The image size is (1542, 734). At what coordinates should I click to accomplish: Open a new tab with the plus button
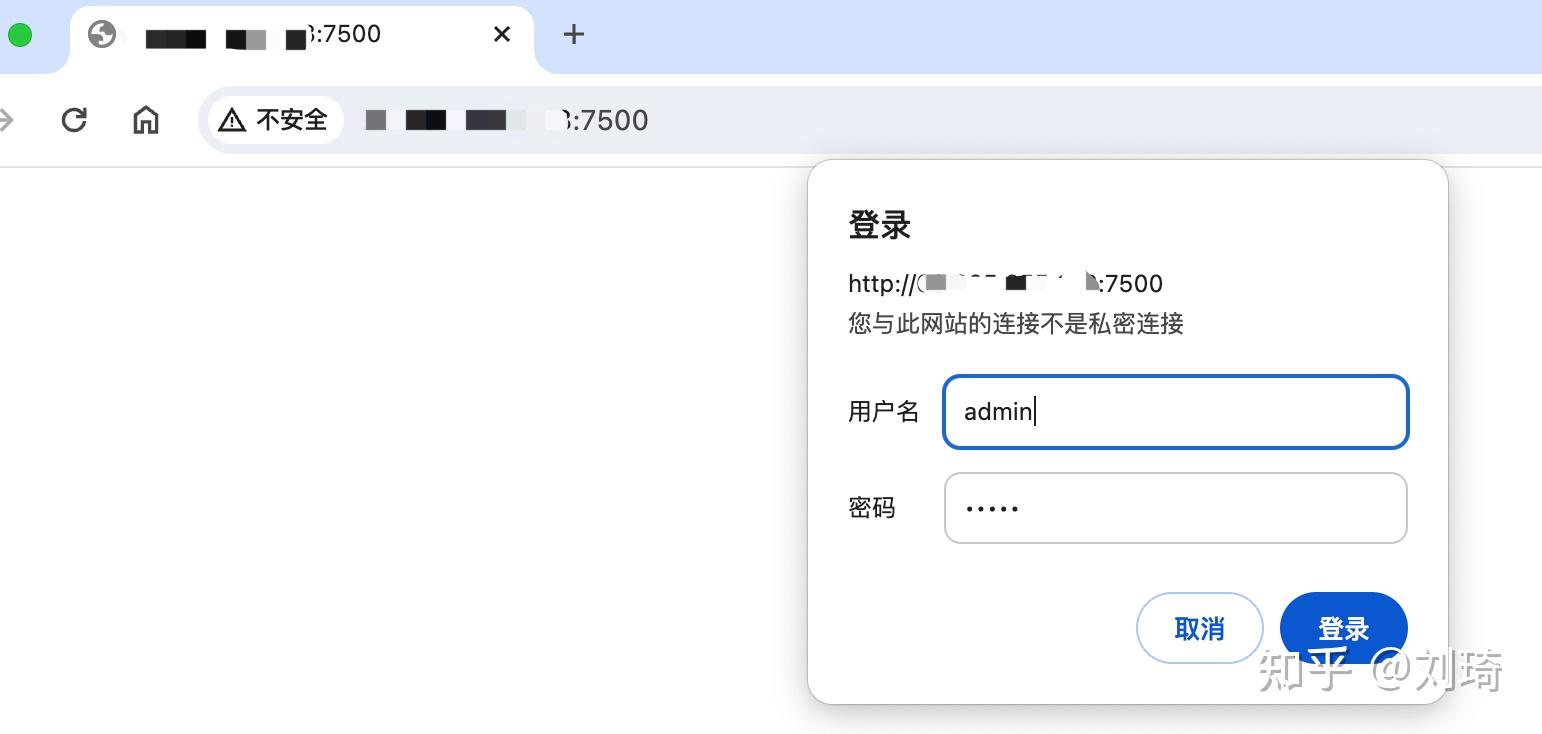tap(573, 34)
